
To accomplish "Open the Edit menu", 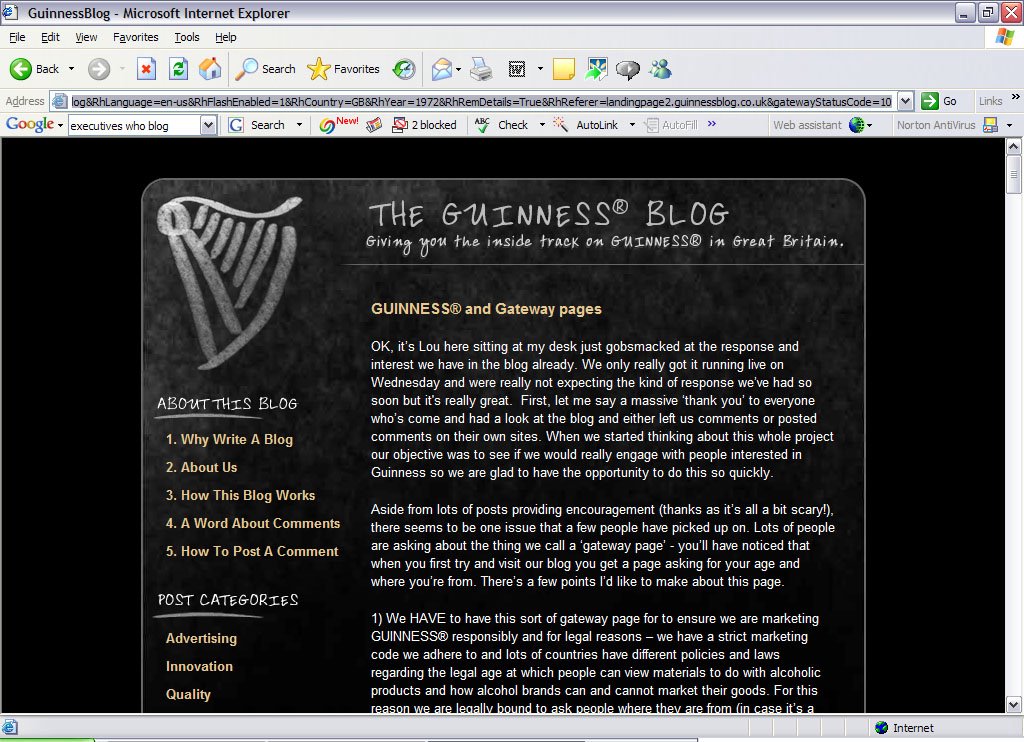I will tap(50, 37).
